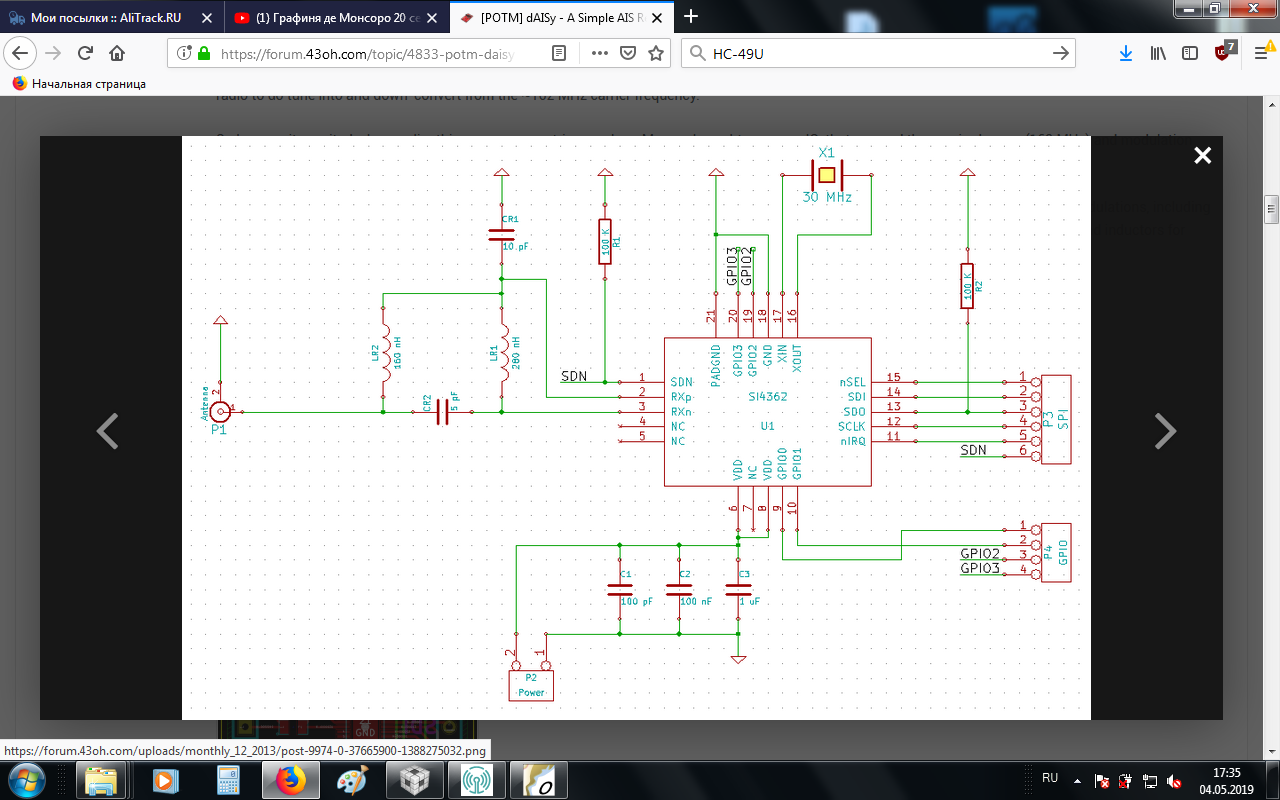This screenshot has width=1280, height=800.
Task: Bookmark this page with the star icon
Action: coord(656,54)
